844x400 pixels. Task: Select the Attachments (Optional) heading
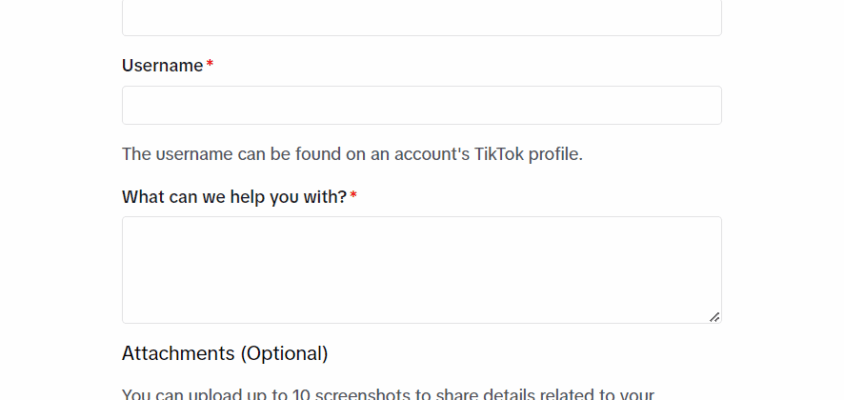click(x=224, y=353)
